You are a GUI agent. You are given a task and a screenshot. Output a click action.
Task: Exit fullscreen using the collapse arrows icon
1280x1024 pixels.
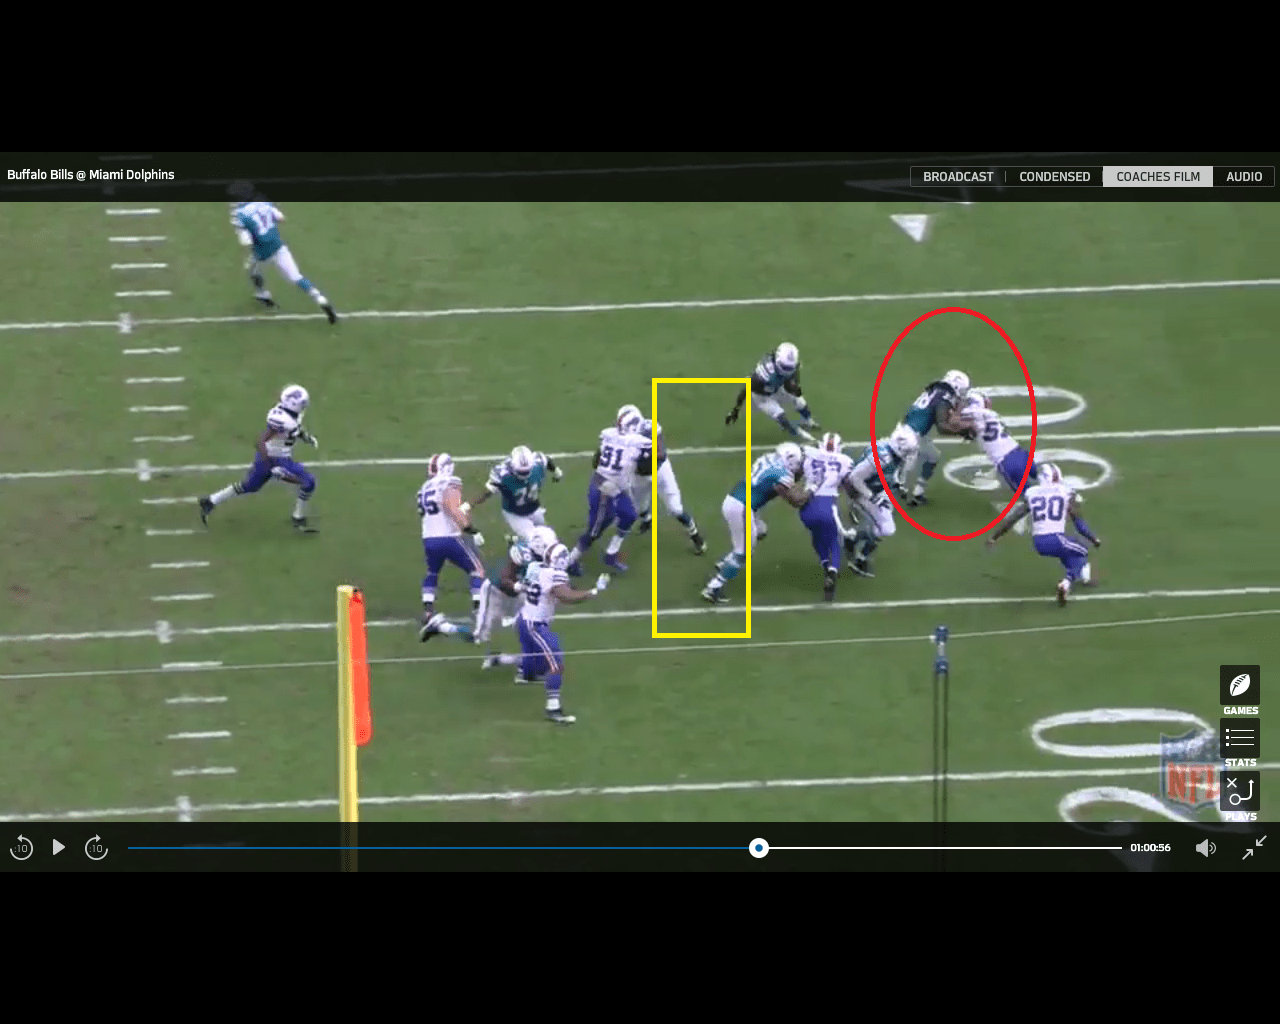point(1254,847)
